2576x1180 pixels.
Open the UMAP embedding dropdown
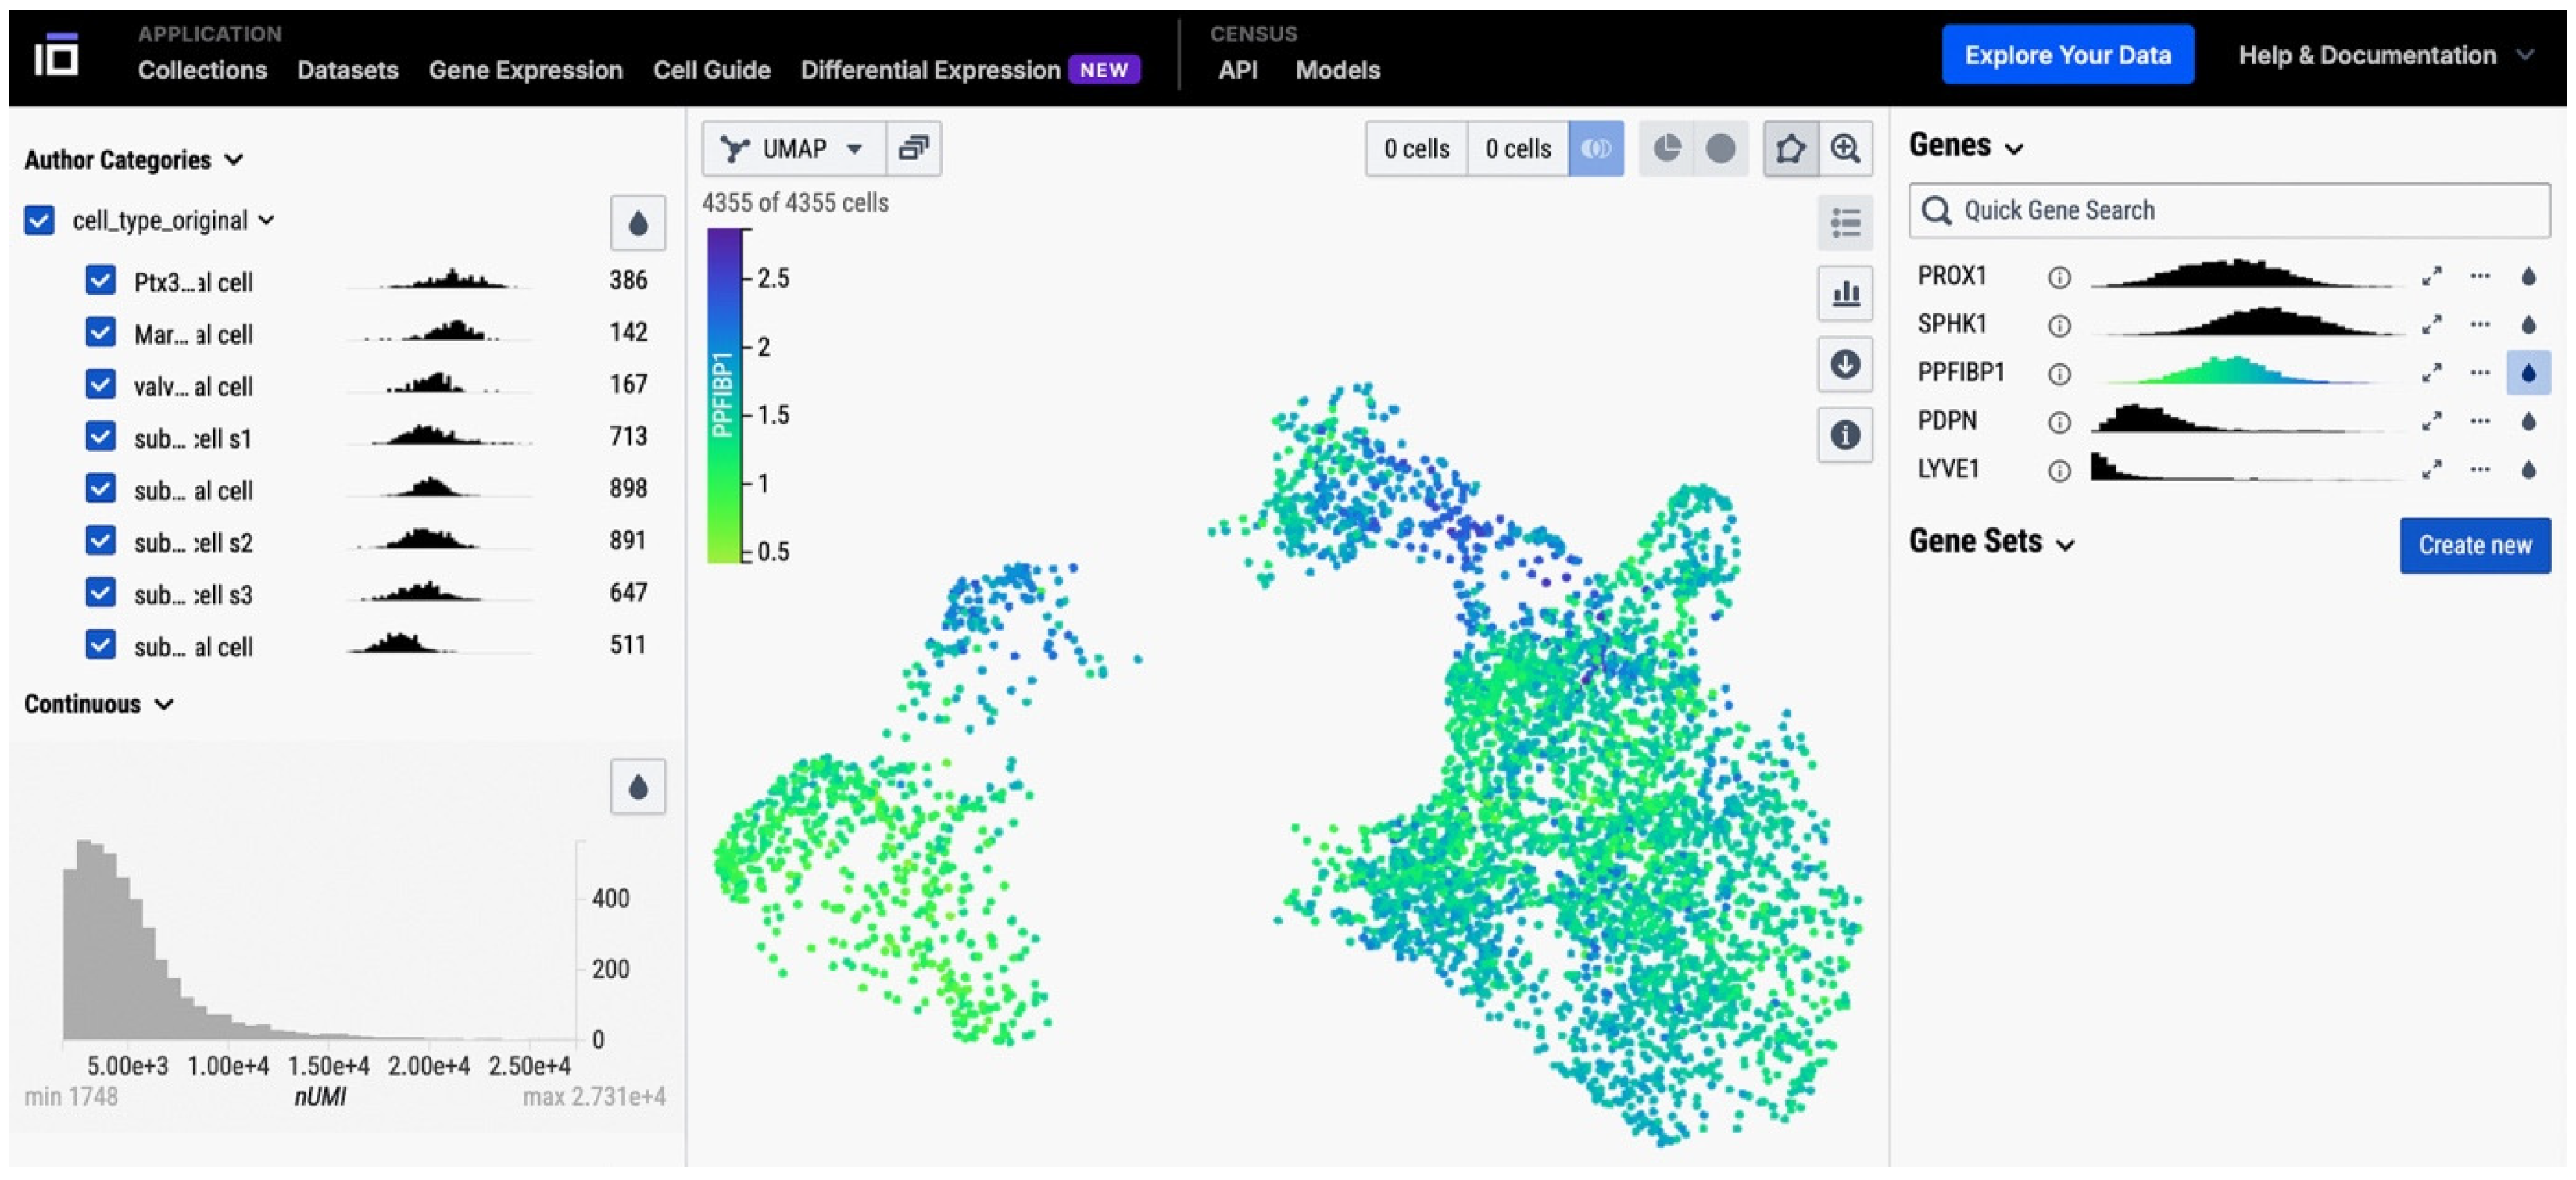(794, 149)
